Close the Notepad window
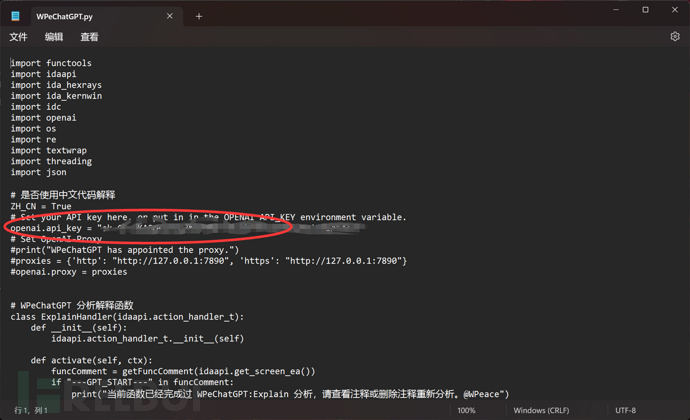 tap(674, 10)
